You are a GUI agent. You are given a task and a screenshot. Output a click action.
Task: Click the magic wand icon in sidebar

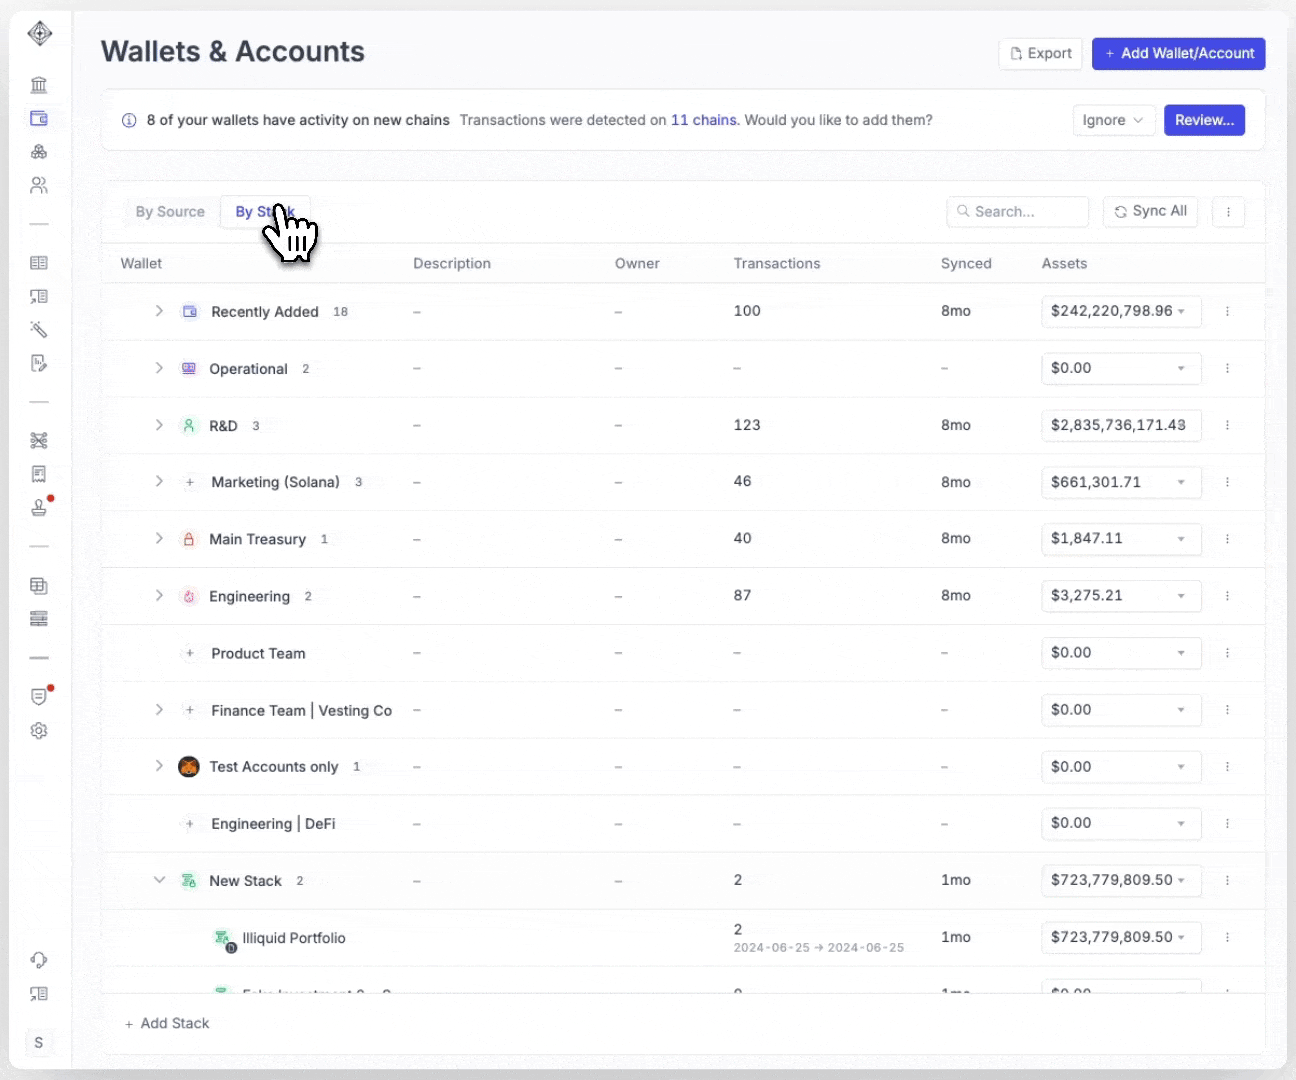coord(39,330)
